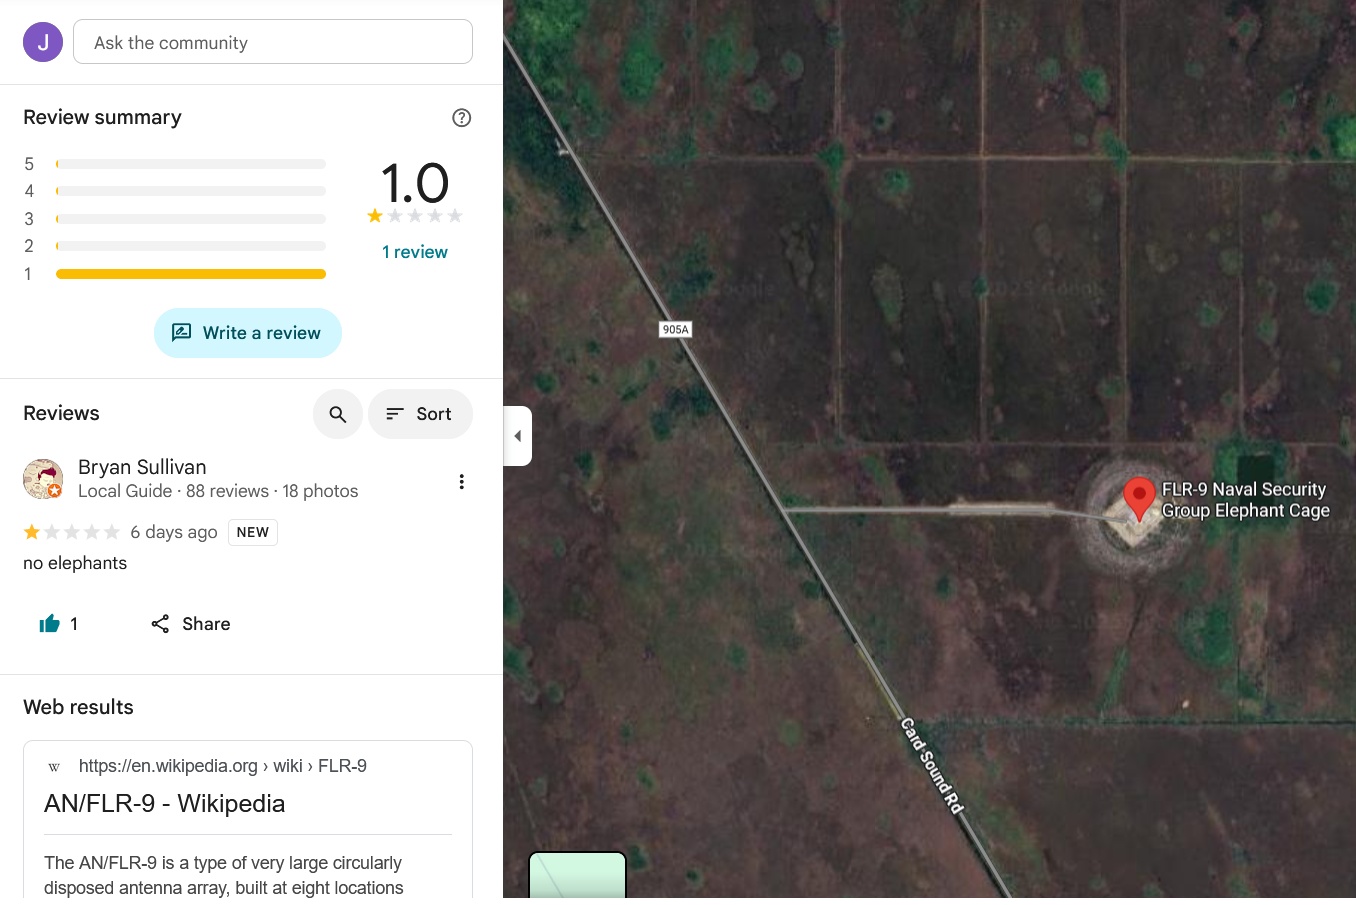Select the 5-star rating bar
This screenshot has width=1356, height=905.
tap(191, 164)
